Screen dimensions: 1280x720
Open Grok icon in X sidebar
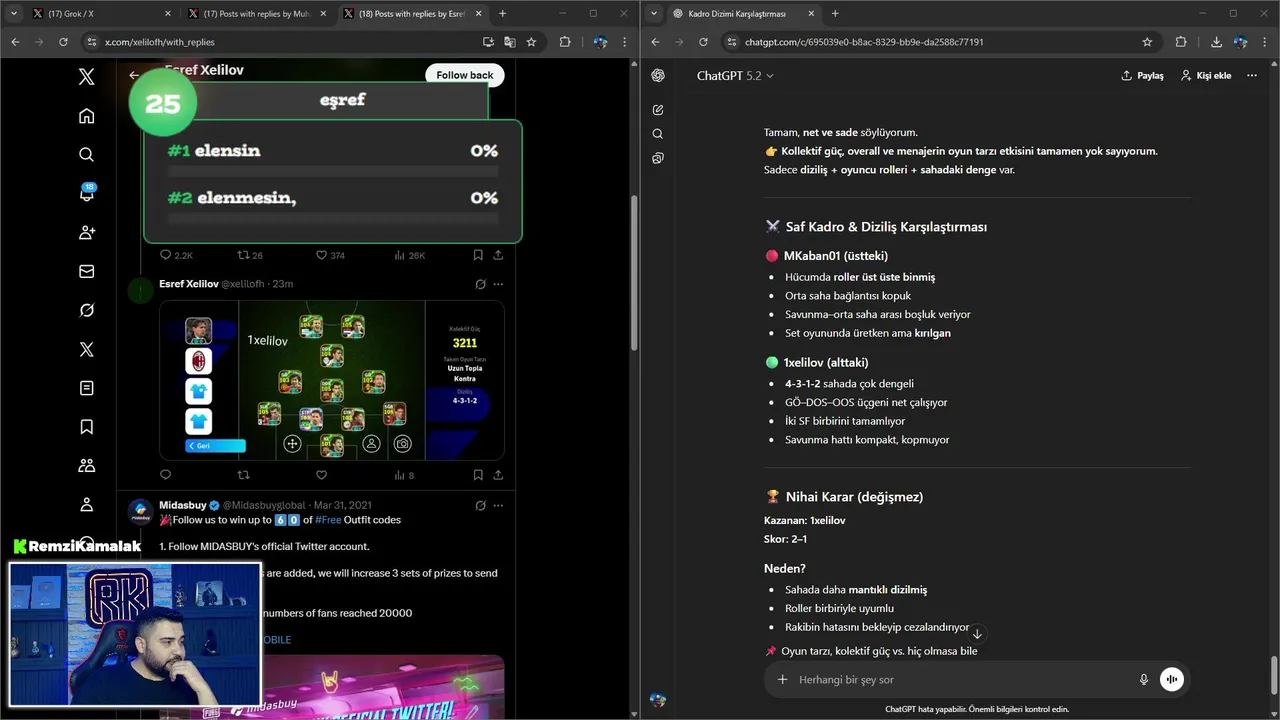point(87,311)
